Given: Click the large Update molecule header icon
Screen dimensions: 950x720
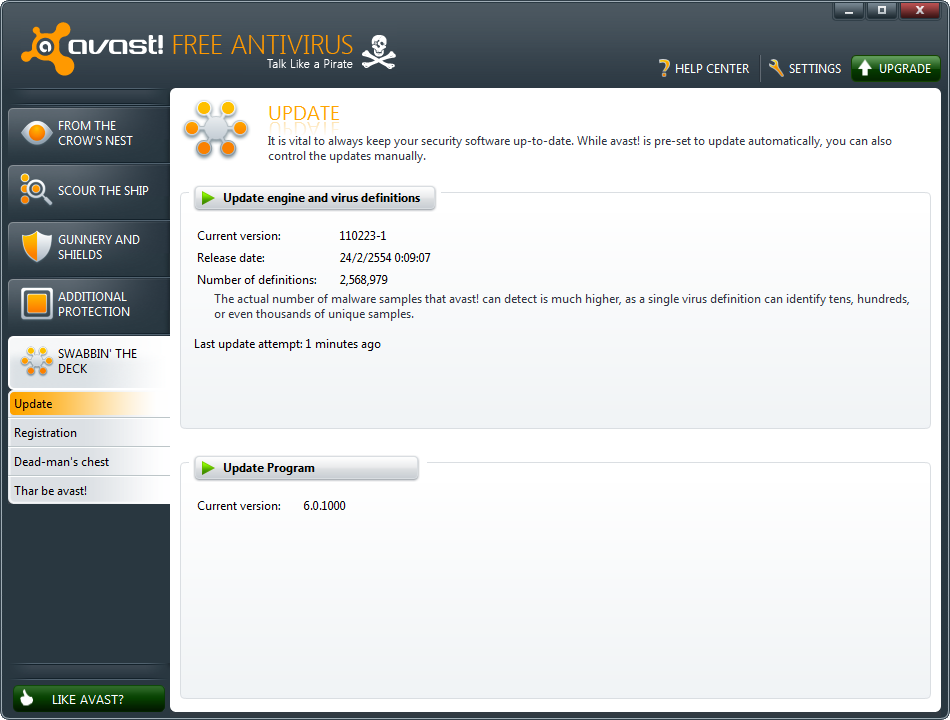Looking at the screenshot, I should point(216,128).
